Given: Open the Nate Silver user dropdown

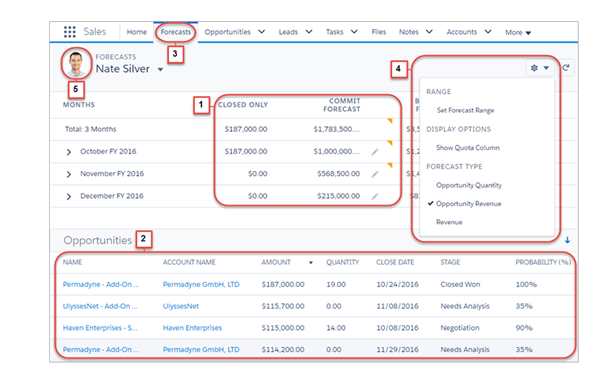Looking at the screenshot, I should [x=160, y=70].
